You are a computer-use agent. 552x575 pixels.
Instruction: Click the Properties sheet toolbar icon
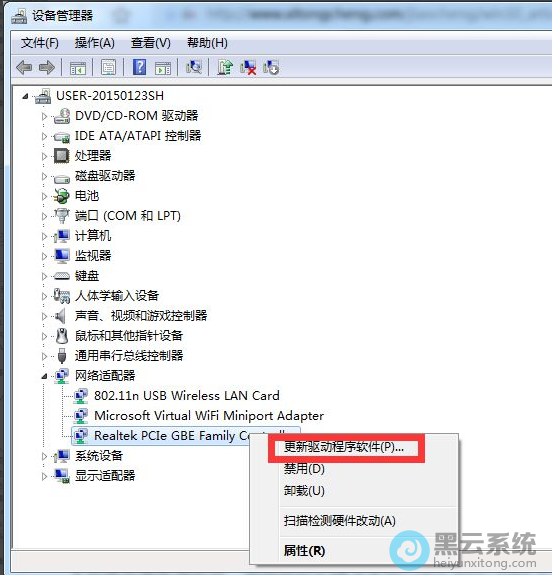(x=109, y=67)
